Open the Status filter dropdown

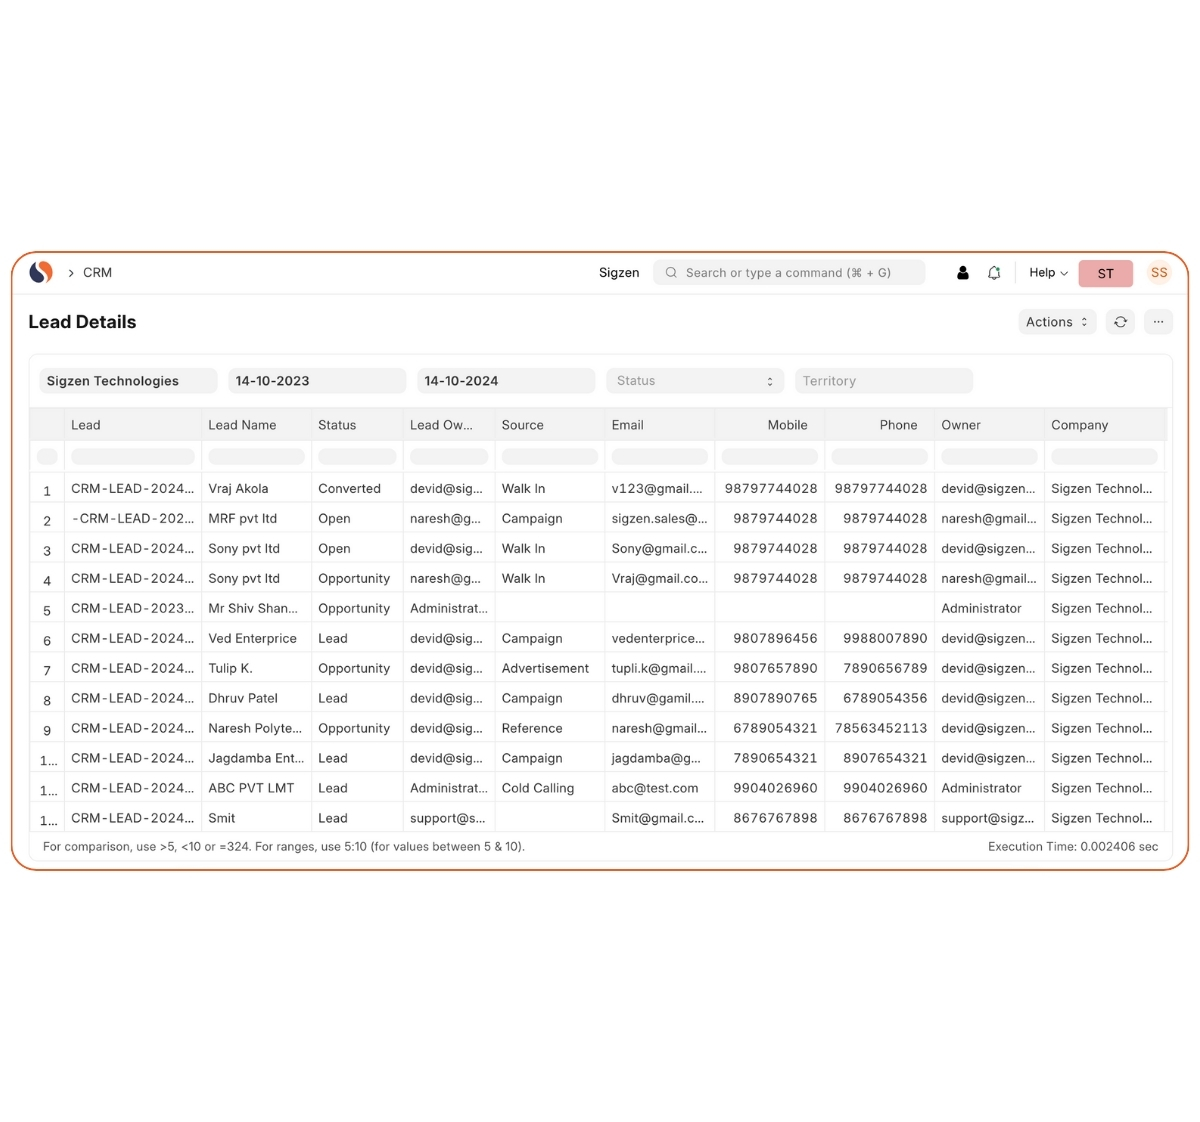tap(694, 381)
